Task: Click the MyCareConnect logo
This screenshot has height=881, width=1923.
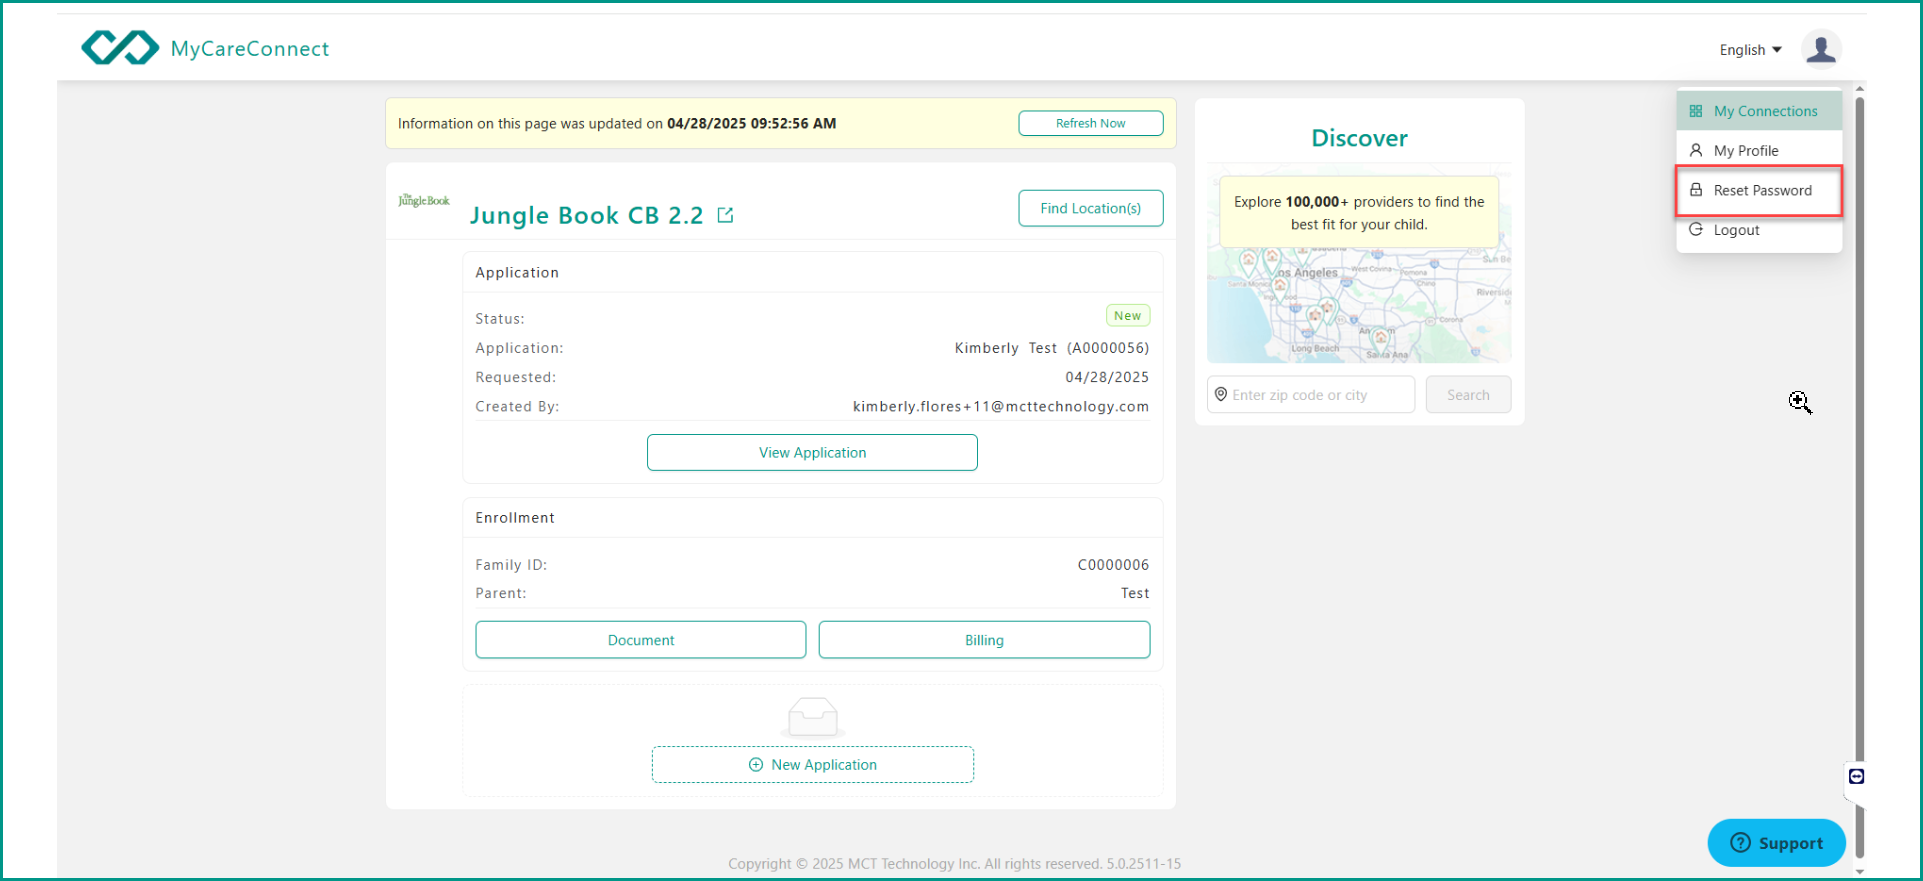Action: (205, 48)
